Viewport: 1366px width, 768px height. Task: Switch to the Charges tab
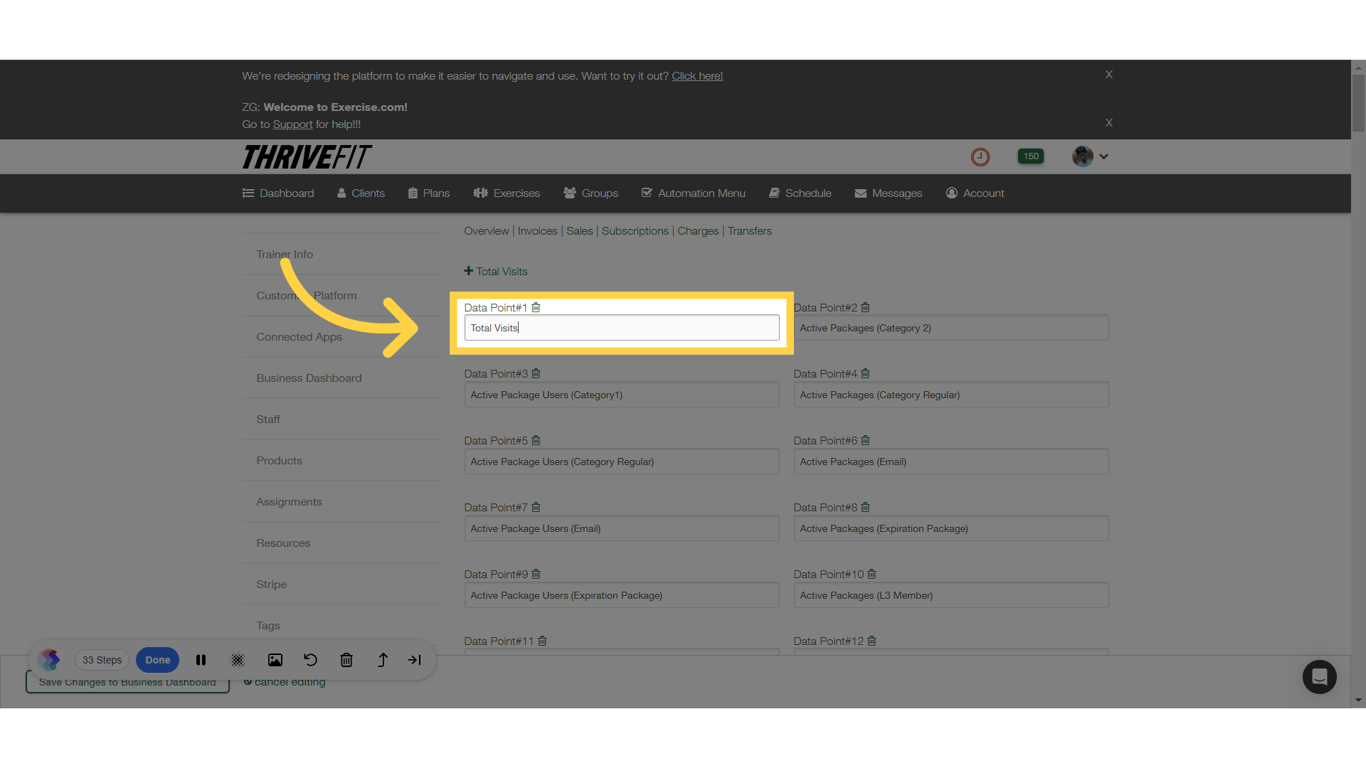[698, 231]
